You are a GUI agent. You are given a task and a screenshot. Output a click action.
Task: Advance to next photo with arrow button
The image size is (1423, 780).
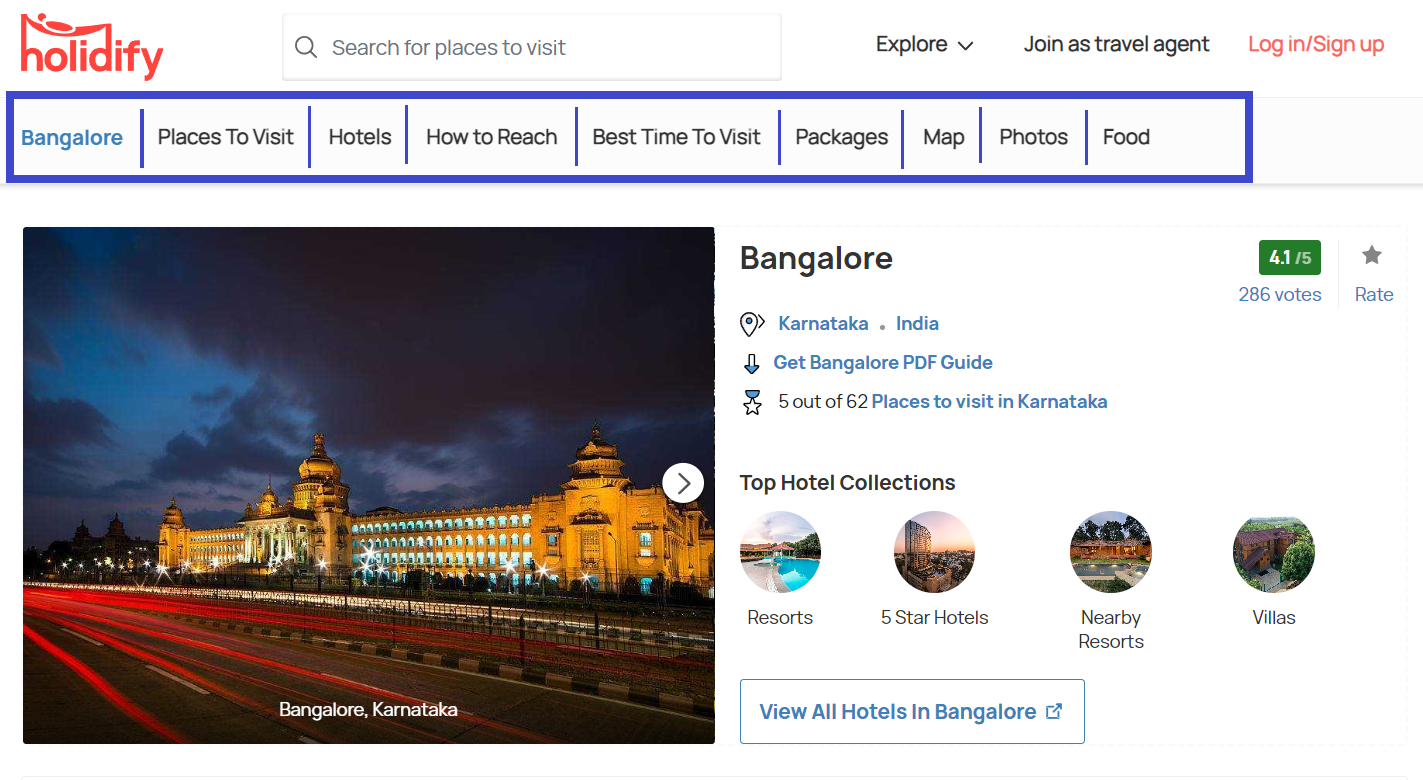pos(683,483)
